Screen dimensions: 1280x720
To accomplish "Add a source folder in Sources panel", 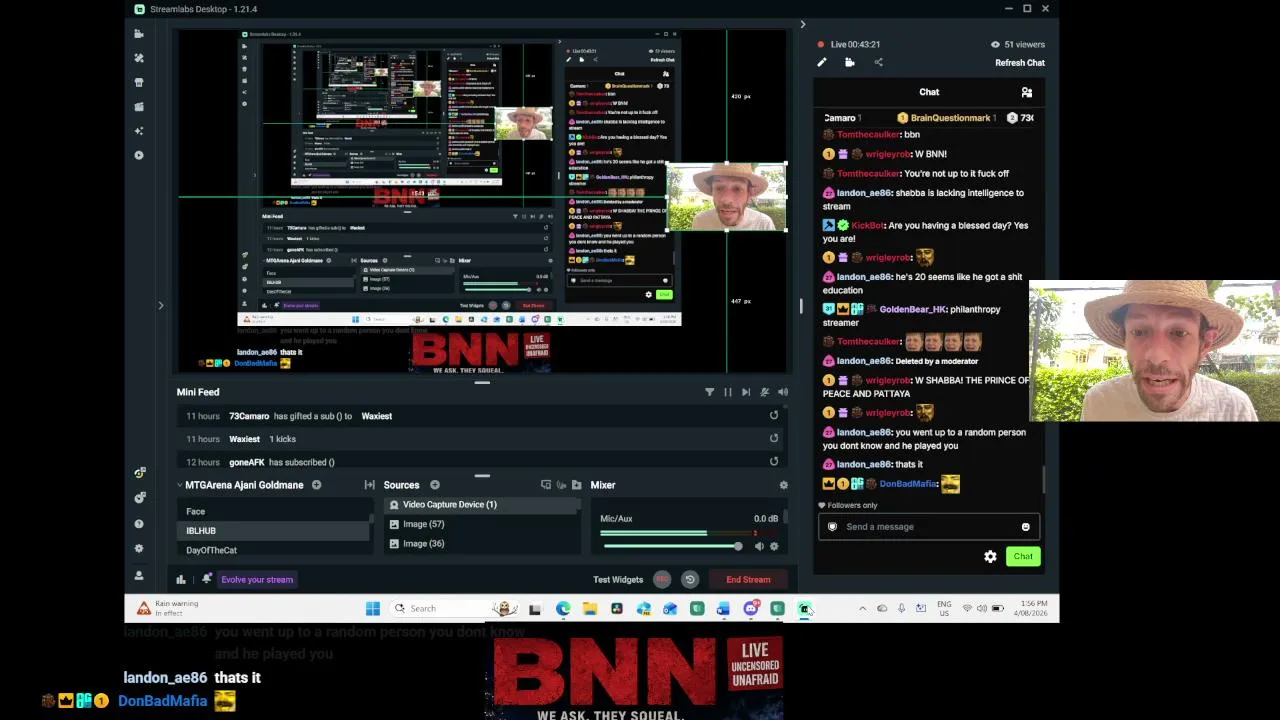I will tap(577, 485).
